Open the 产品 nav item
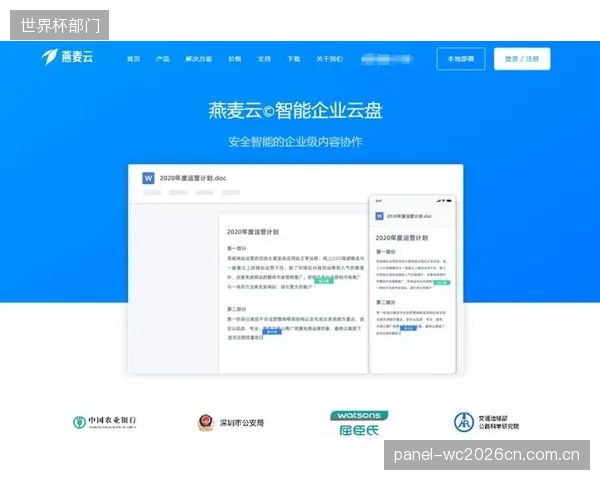600x480 pixels. 163,59
